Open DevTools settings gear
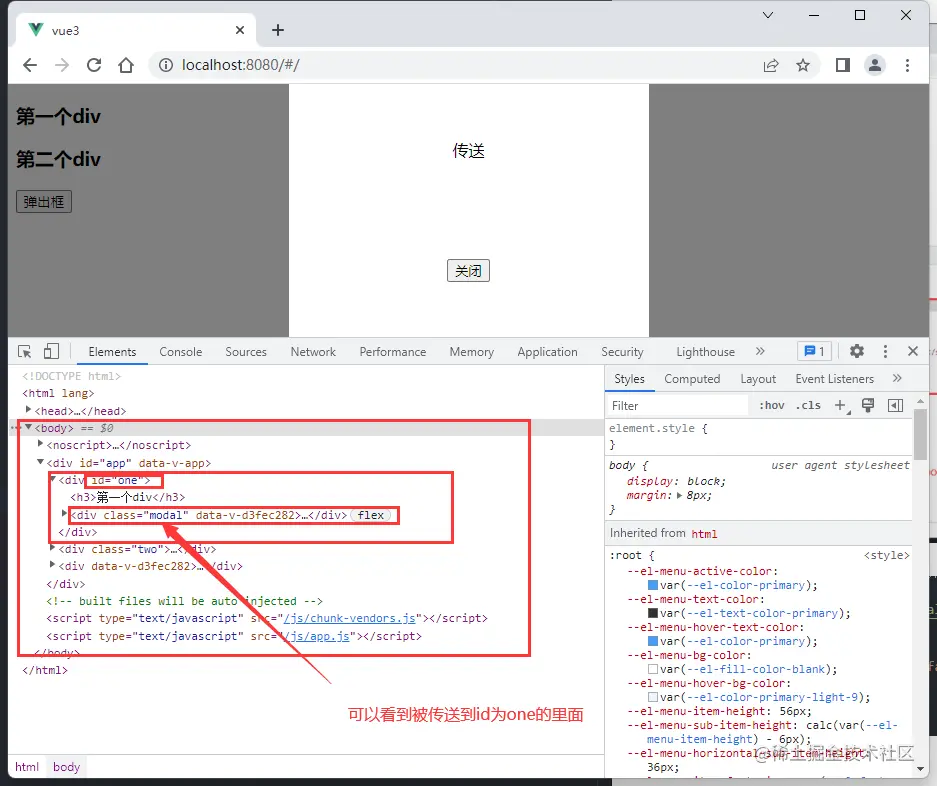This screenshot has height=786, width=937. pos(857,351)
